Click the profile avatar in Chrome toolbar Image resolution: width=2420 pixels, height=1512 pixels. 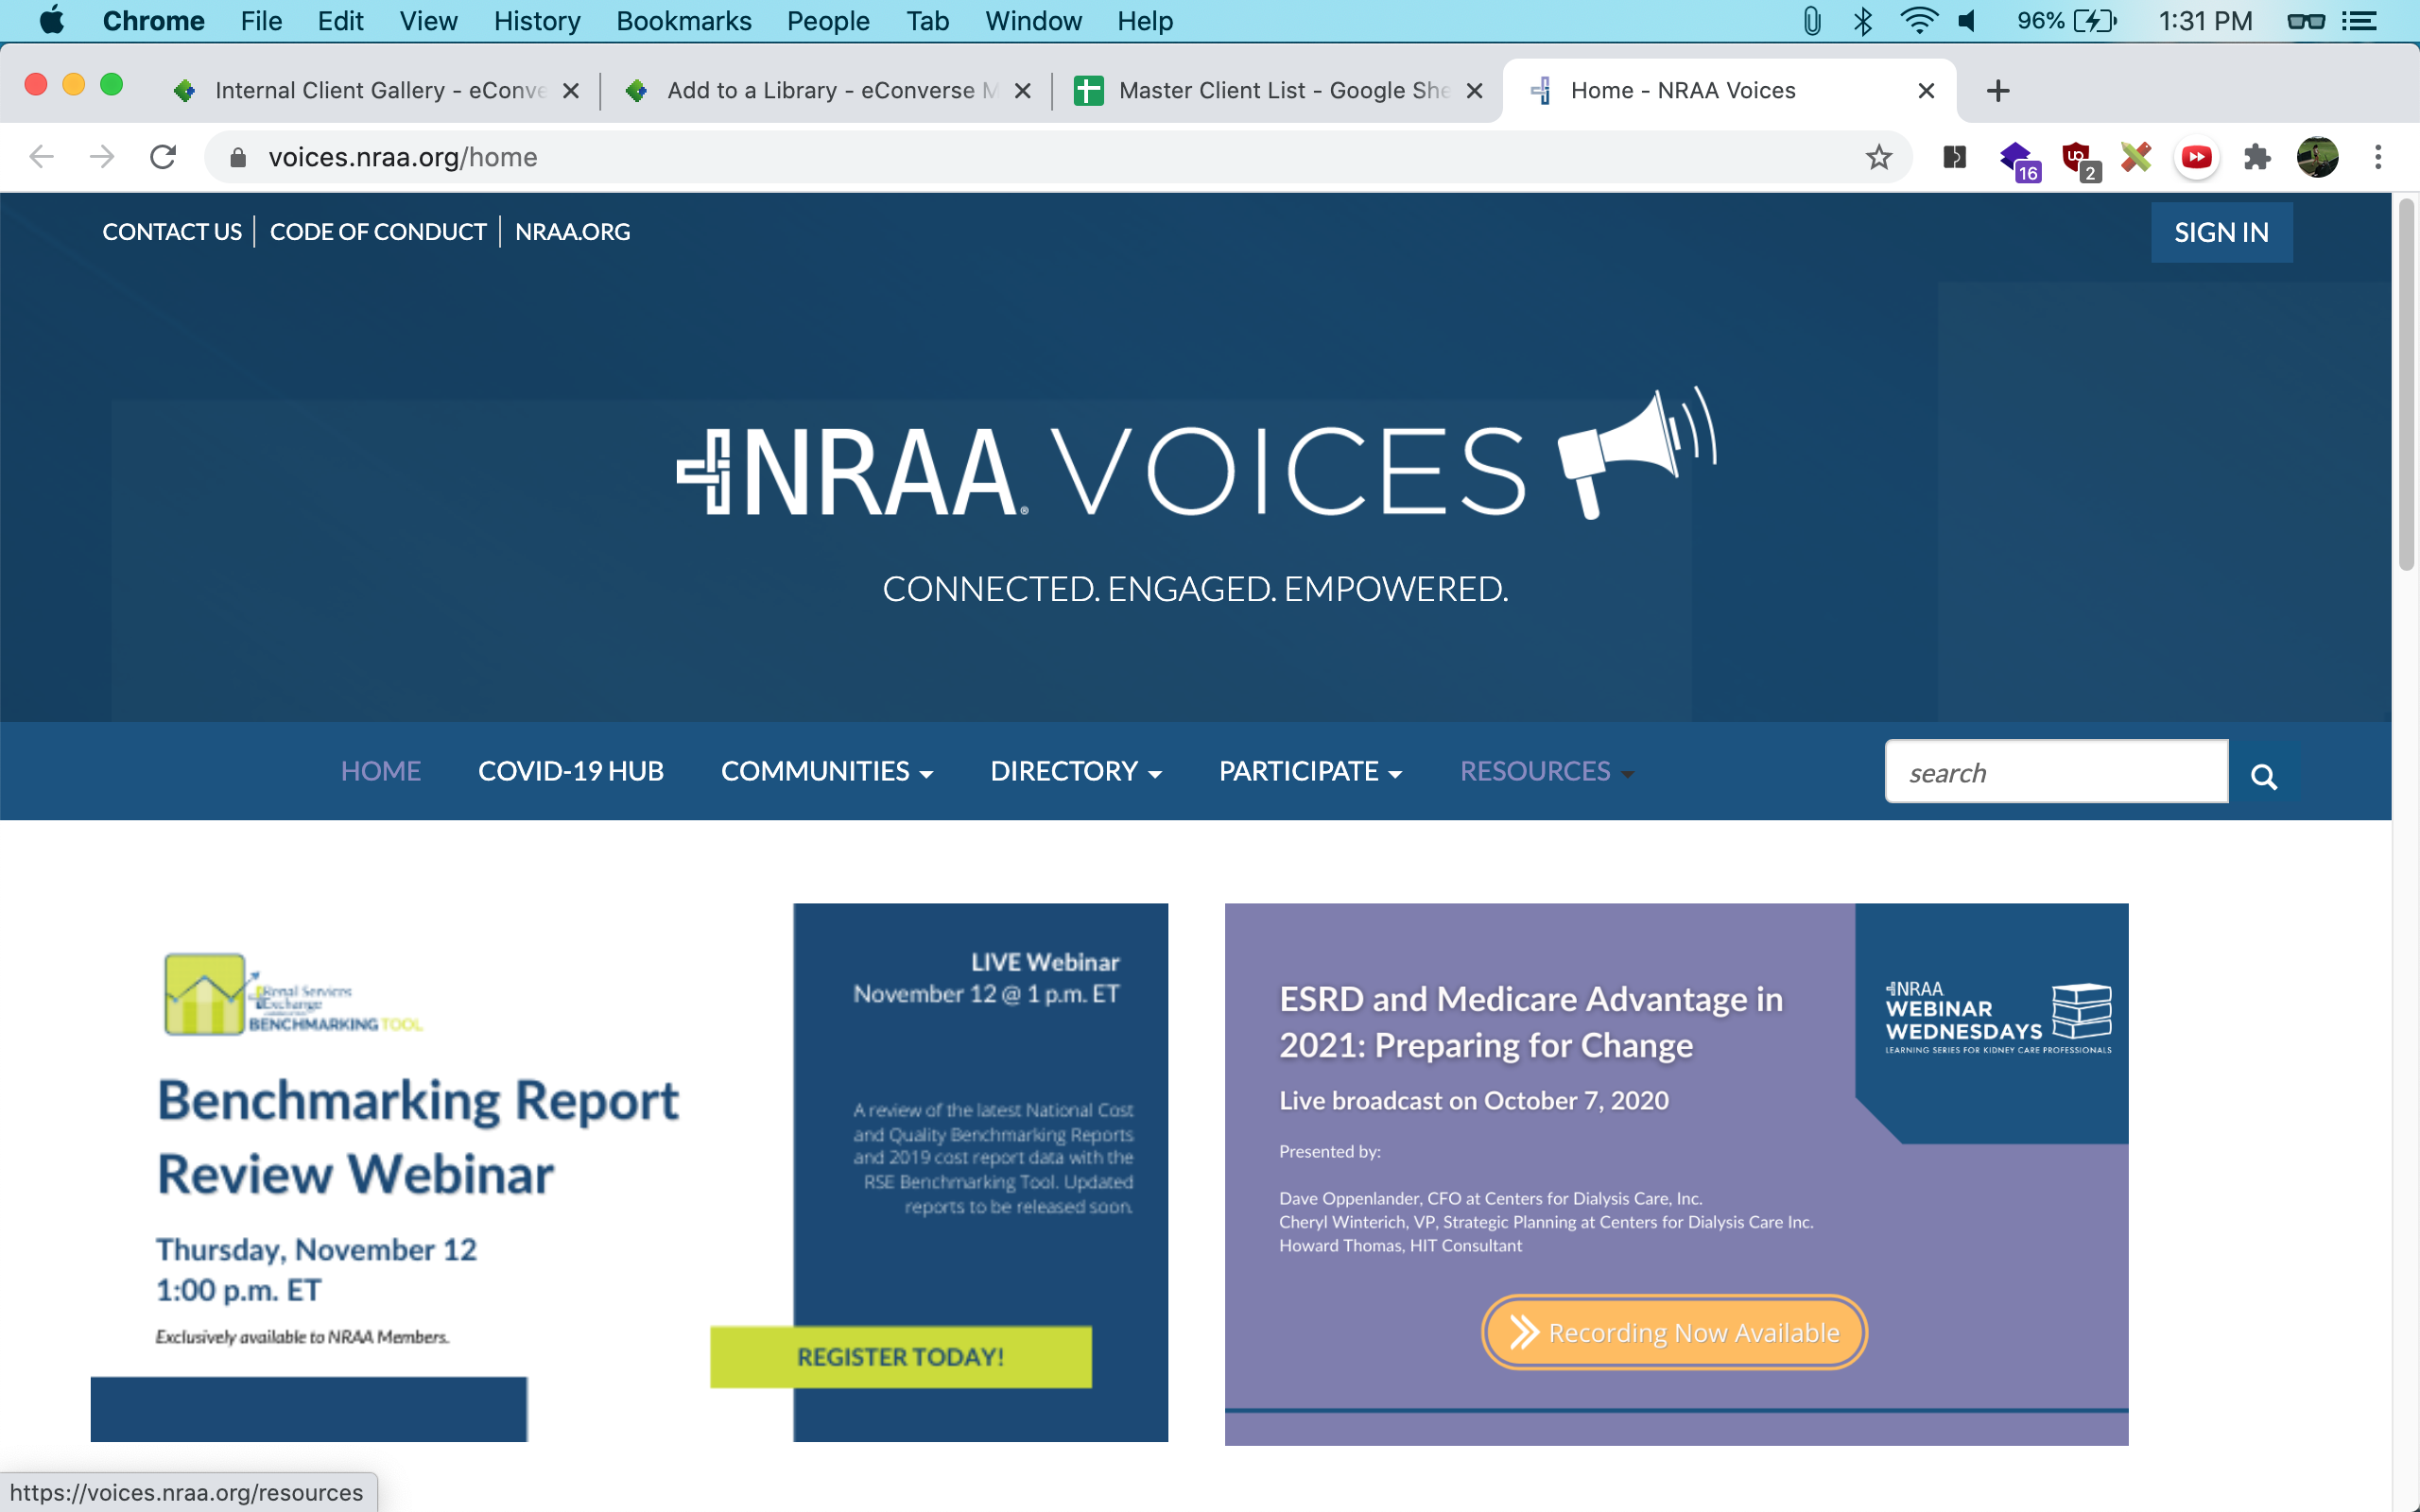click(x=2317, y=157)
